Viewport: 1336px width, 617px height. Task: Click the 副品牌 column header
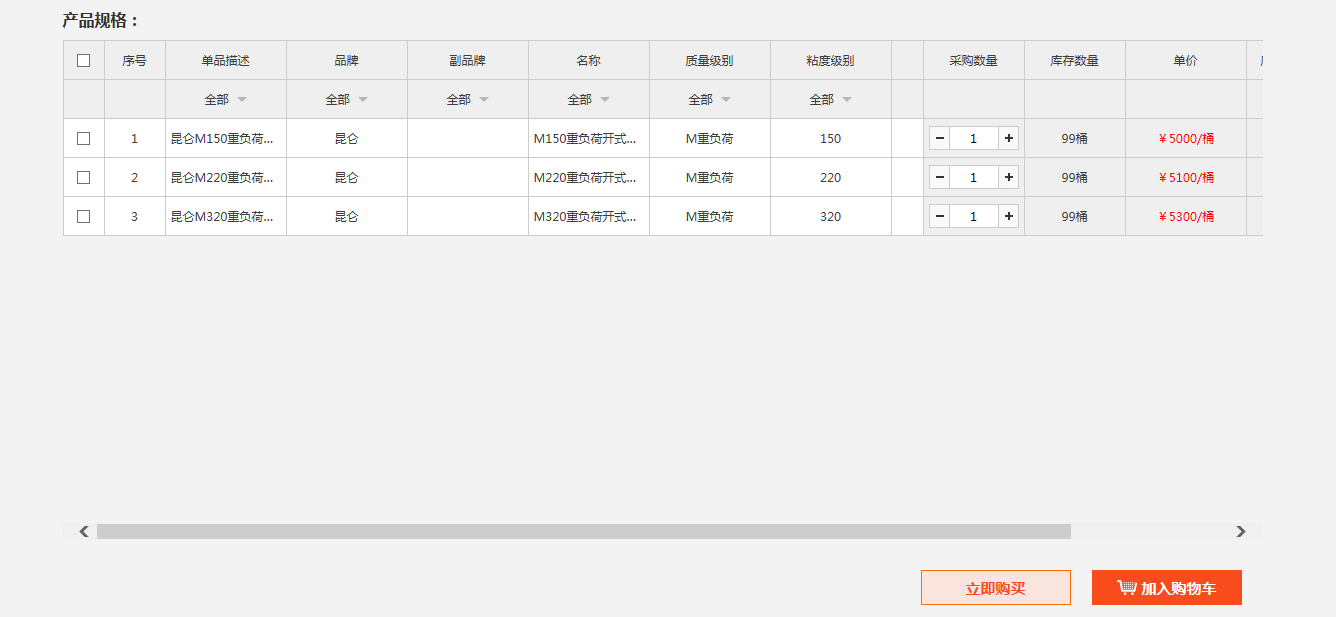pyautogui.click(x=468, y=60)
